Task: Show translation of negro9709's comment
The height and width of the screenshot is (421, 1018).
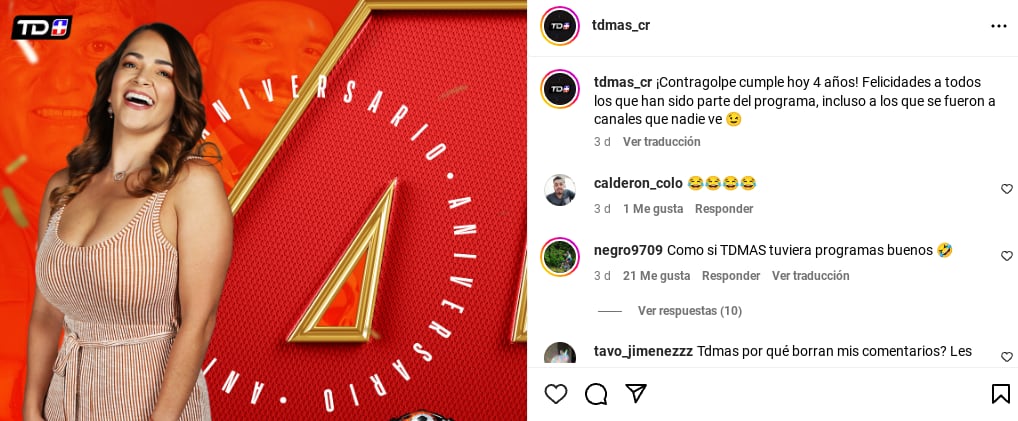Action: tap(810, 275)
